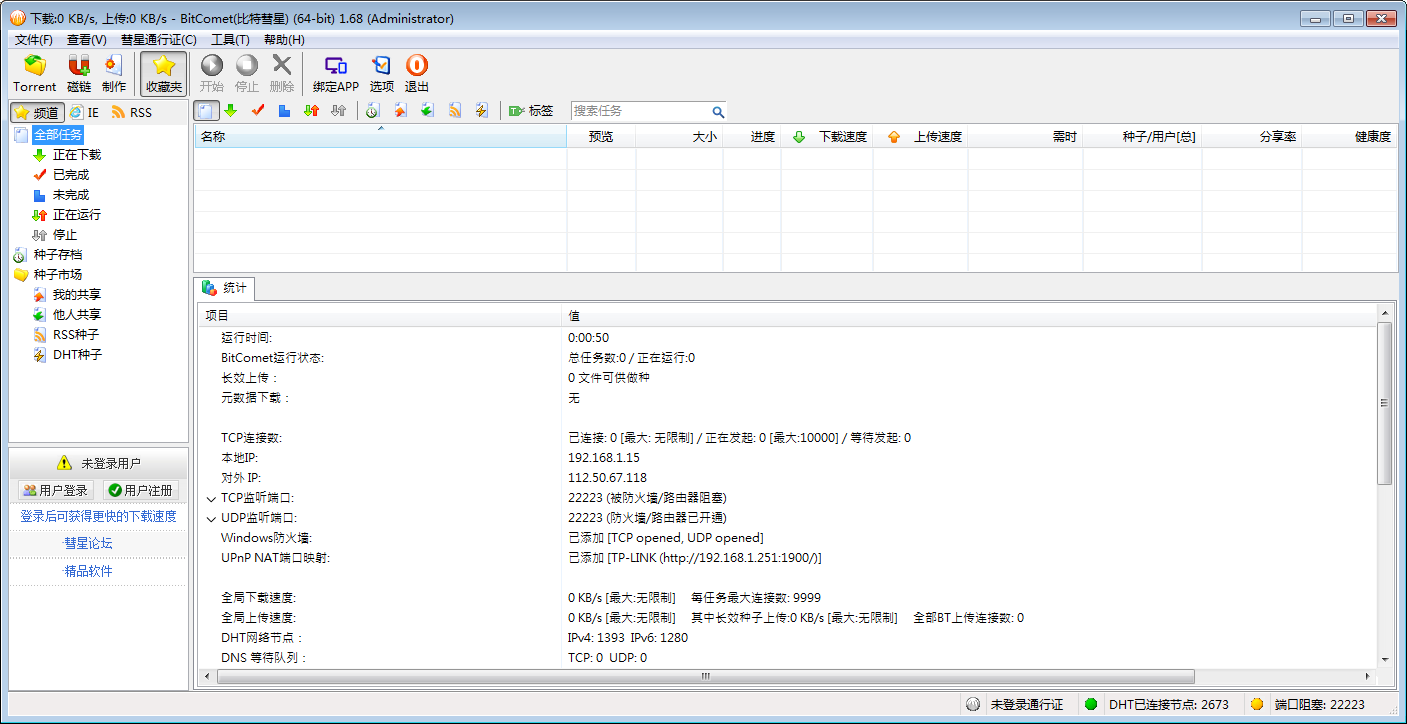Toggle the green-arrow downloading filter button

coord(231,111)
